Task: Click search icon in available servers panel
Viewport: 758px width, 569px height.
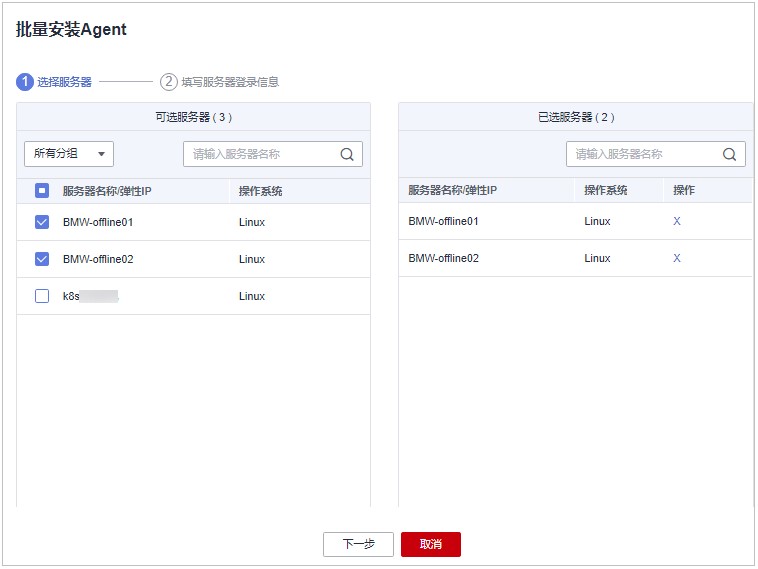Action: click(347, 154)
